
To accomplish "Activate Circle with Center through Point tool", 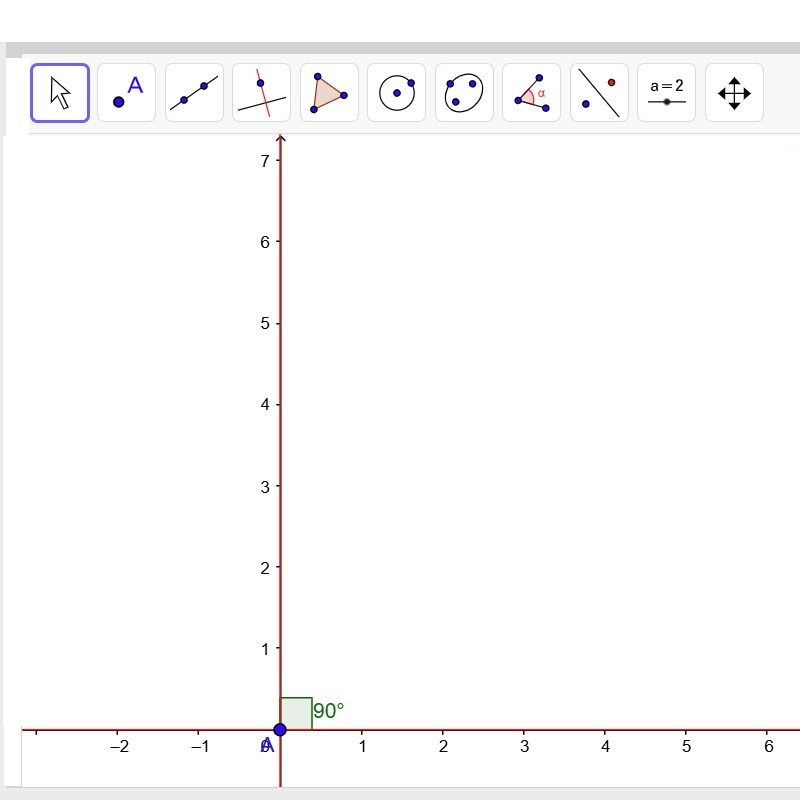I will coord(396,93).
